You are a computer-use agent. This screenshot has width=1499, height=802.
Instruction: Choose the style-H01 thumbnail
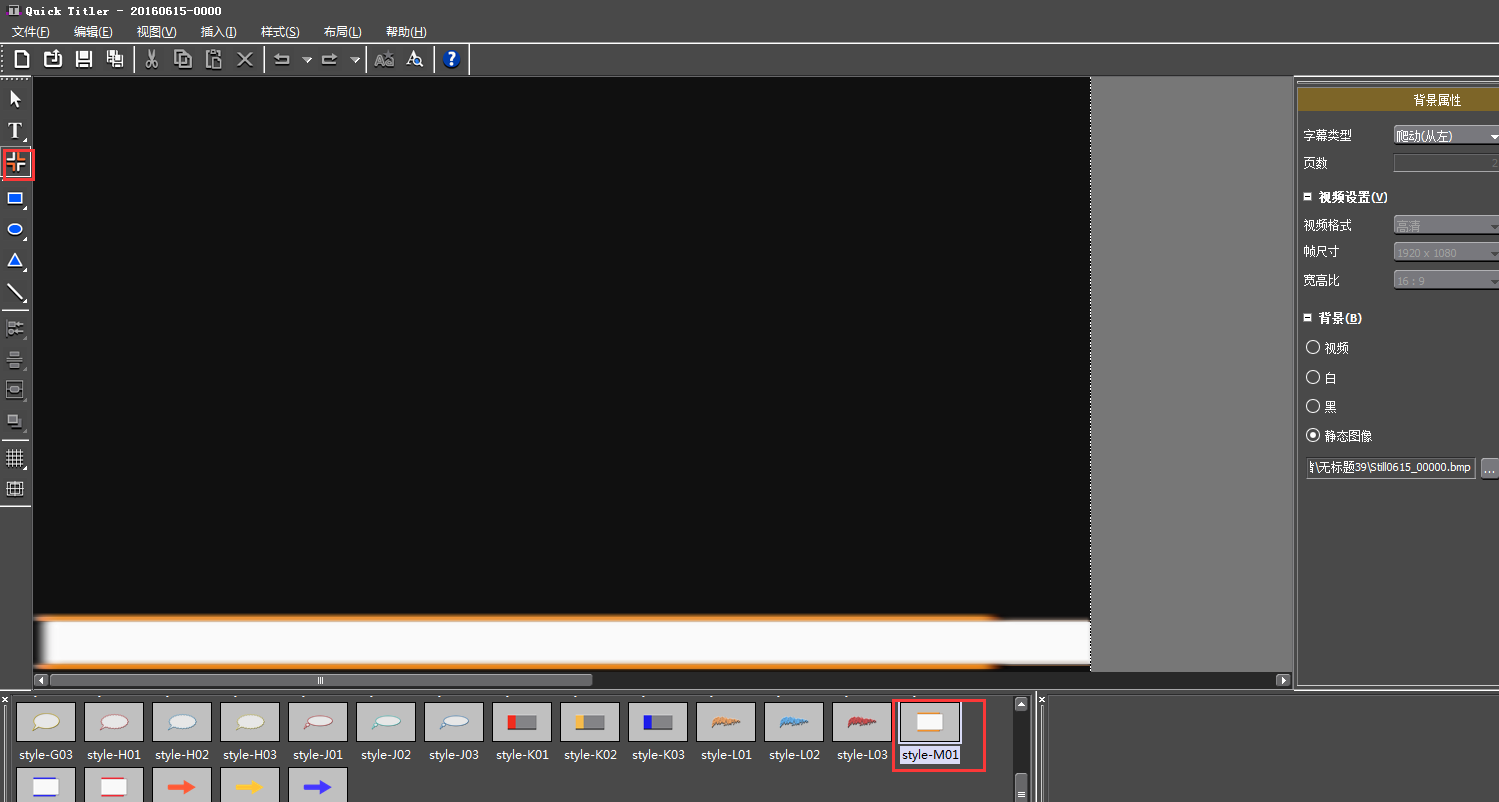[x=114, y=722]
